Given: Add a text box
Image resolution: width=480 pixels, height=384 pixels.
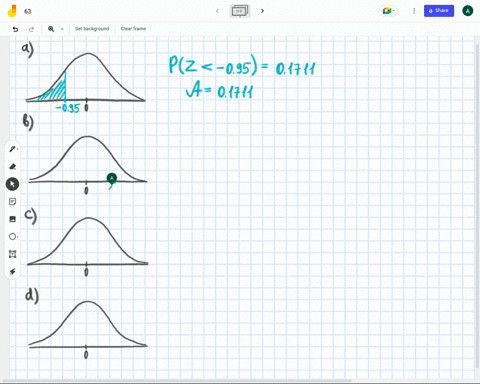Looking at the screenshot, I should (x=12, y=254).
